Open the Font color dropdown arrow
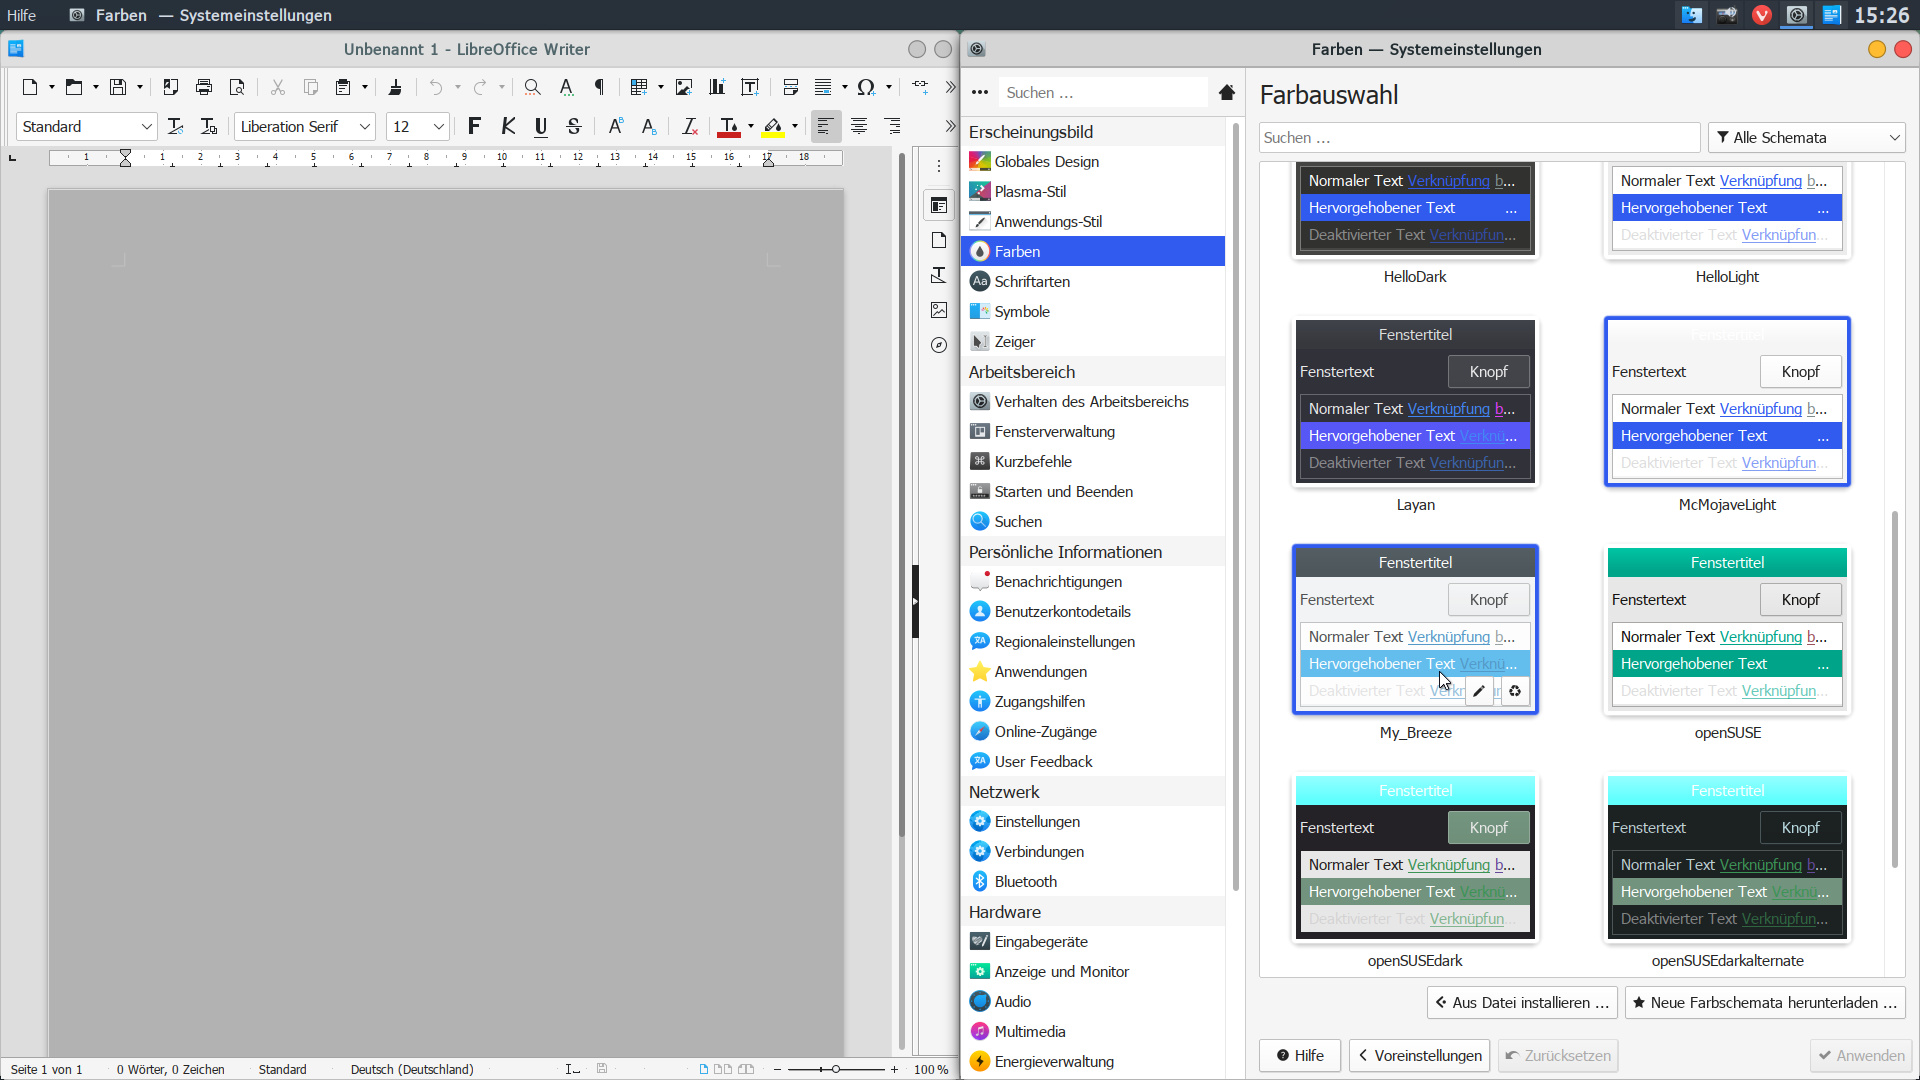This screenshot has width=1920, height=1080. pyautogui.click(x=751, y=126)
